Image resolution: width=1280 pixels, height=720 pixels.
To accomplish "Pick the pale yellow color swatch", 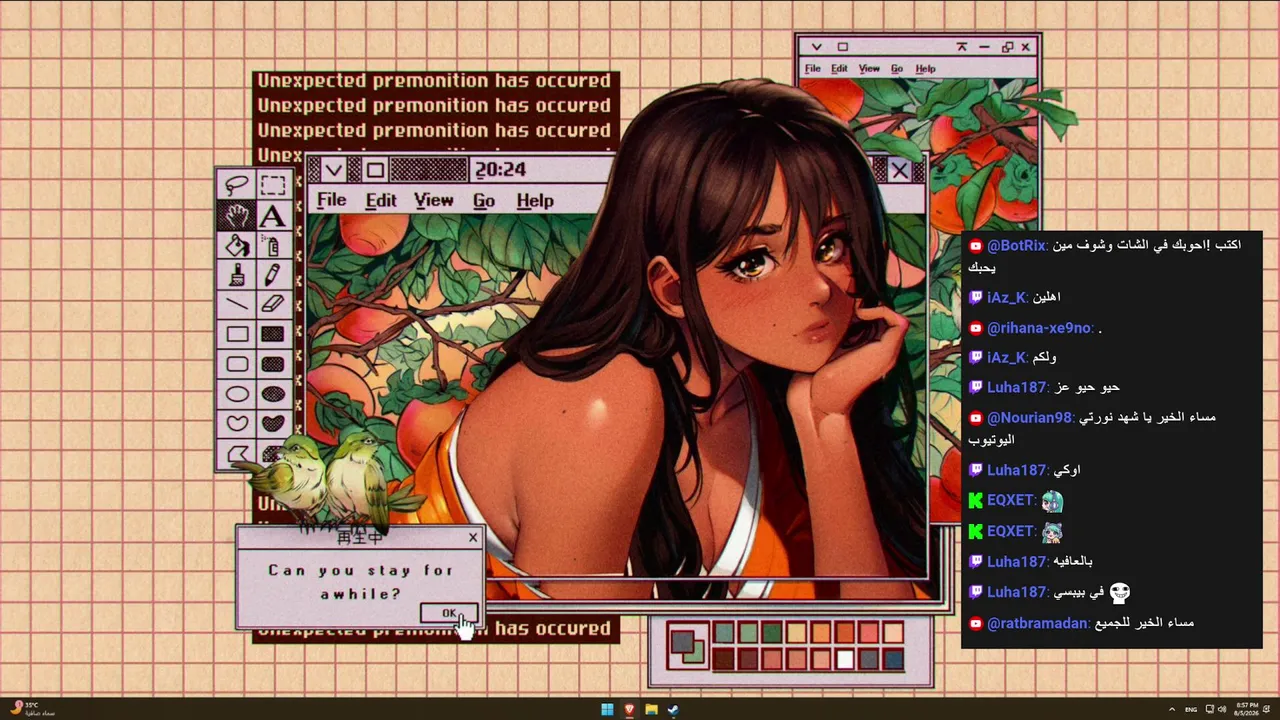I will (796, 633).
